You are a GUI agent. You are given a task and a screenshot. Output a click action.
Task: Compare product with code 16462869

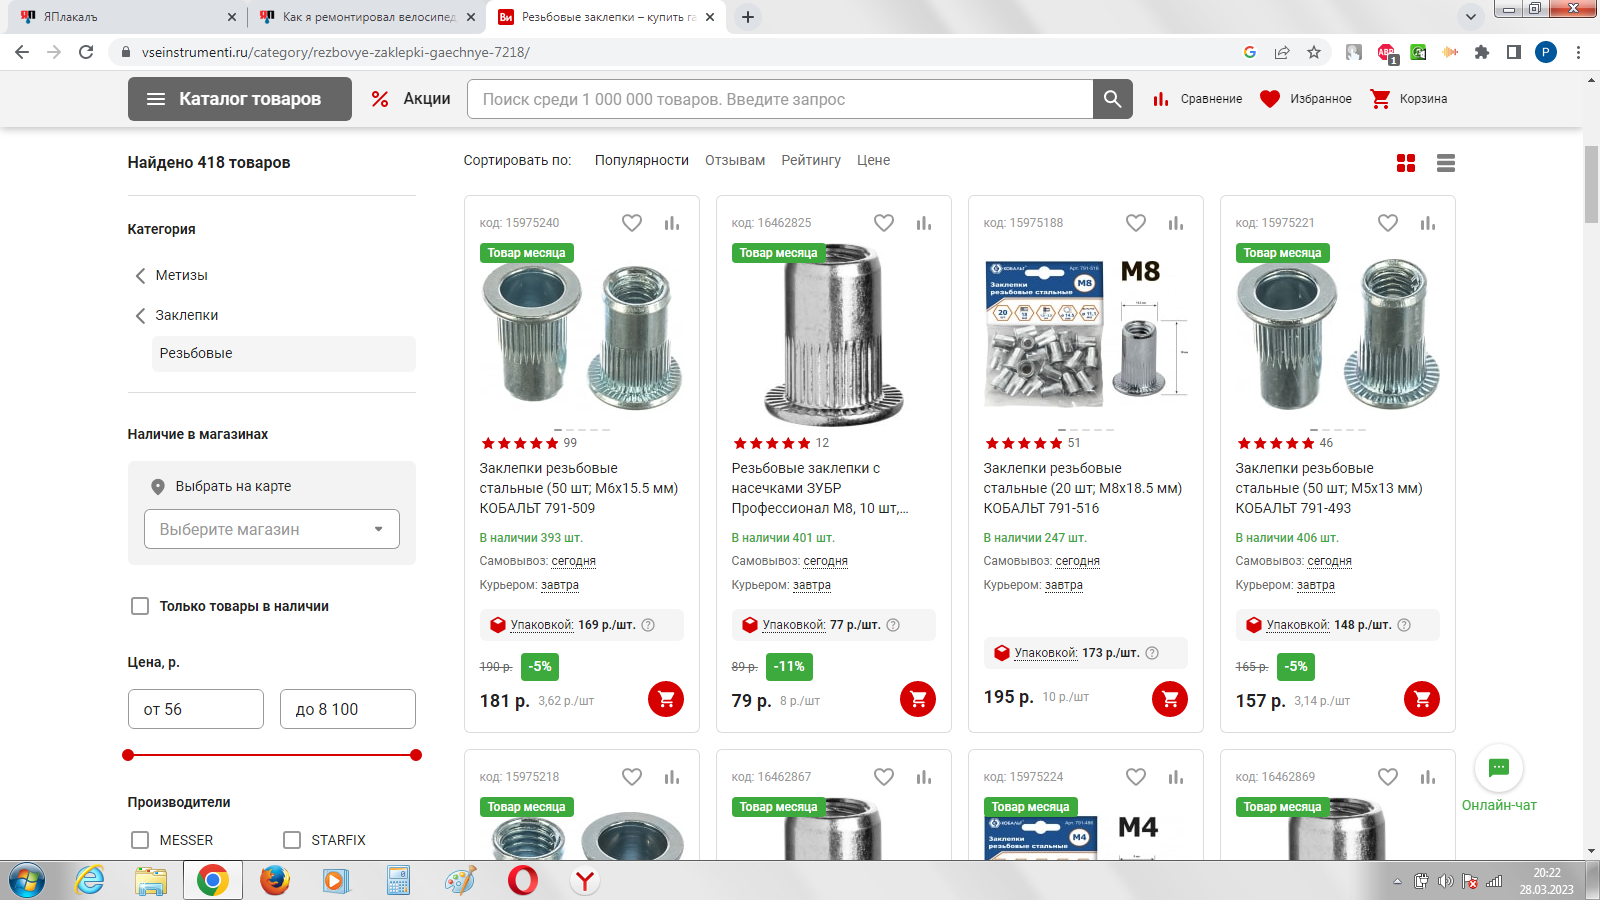click(x=1428, y=777)
